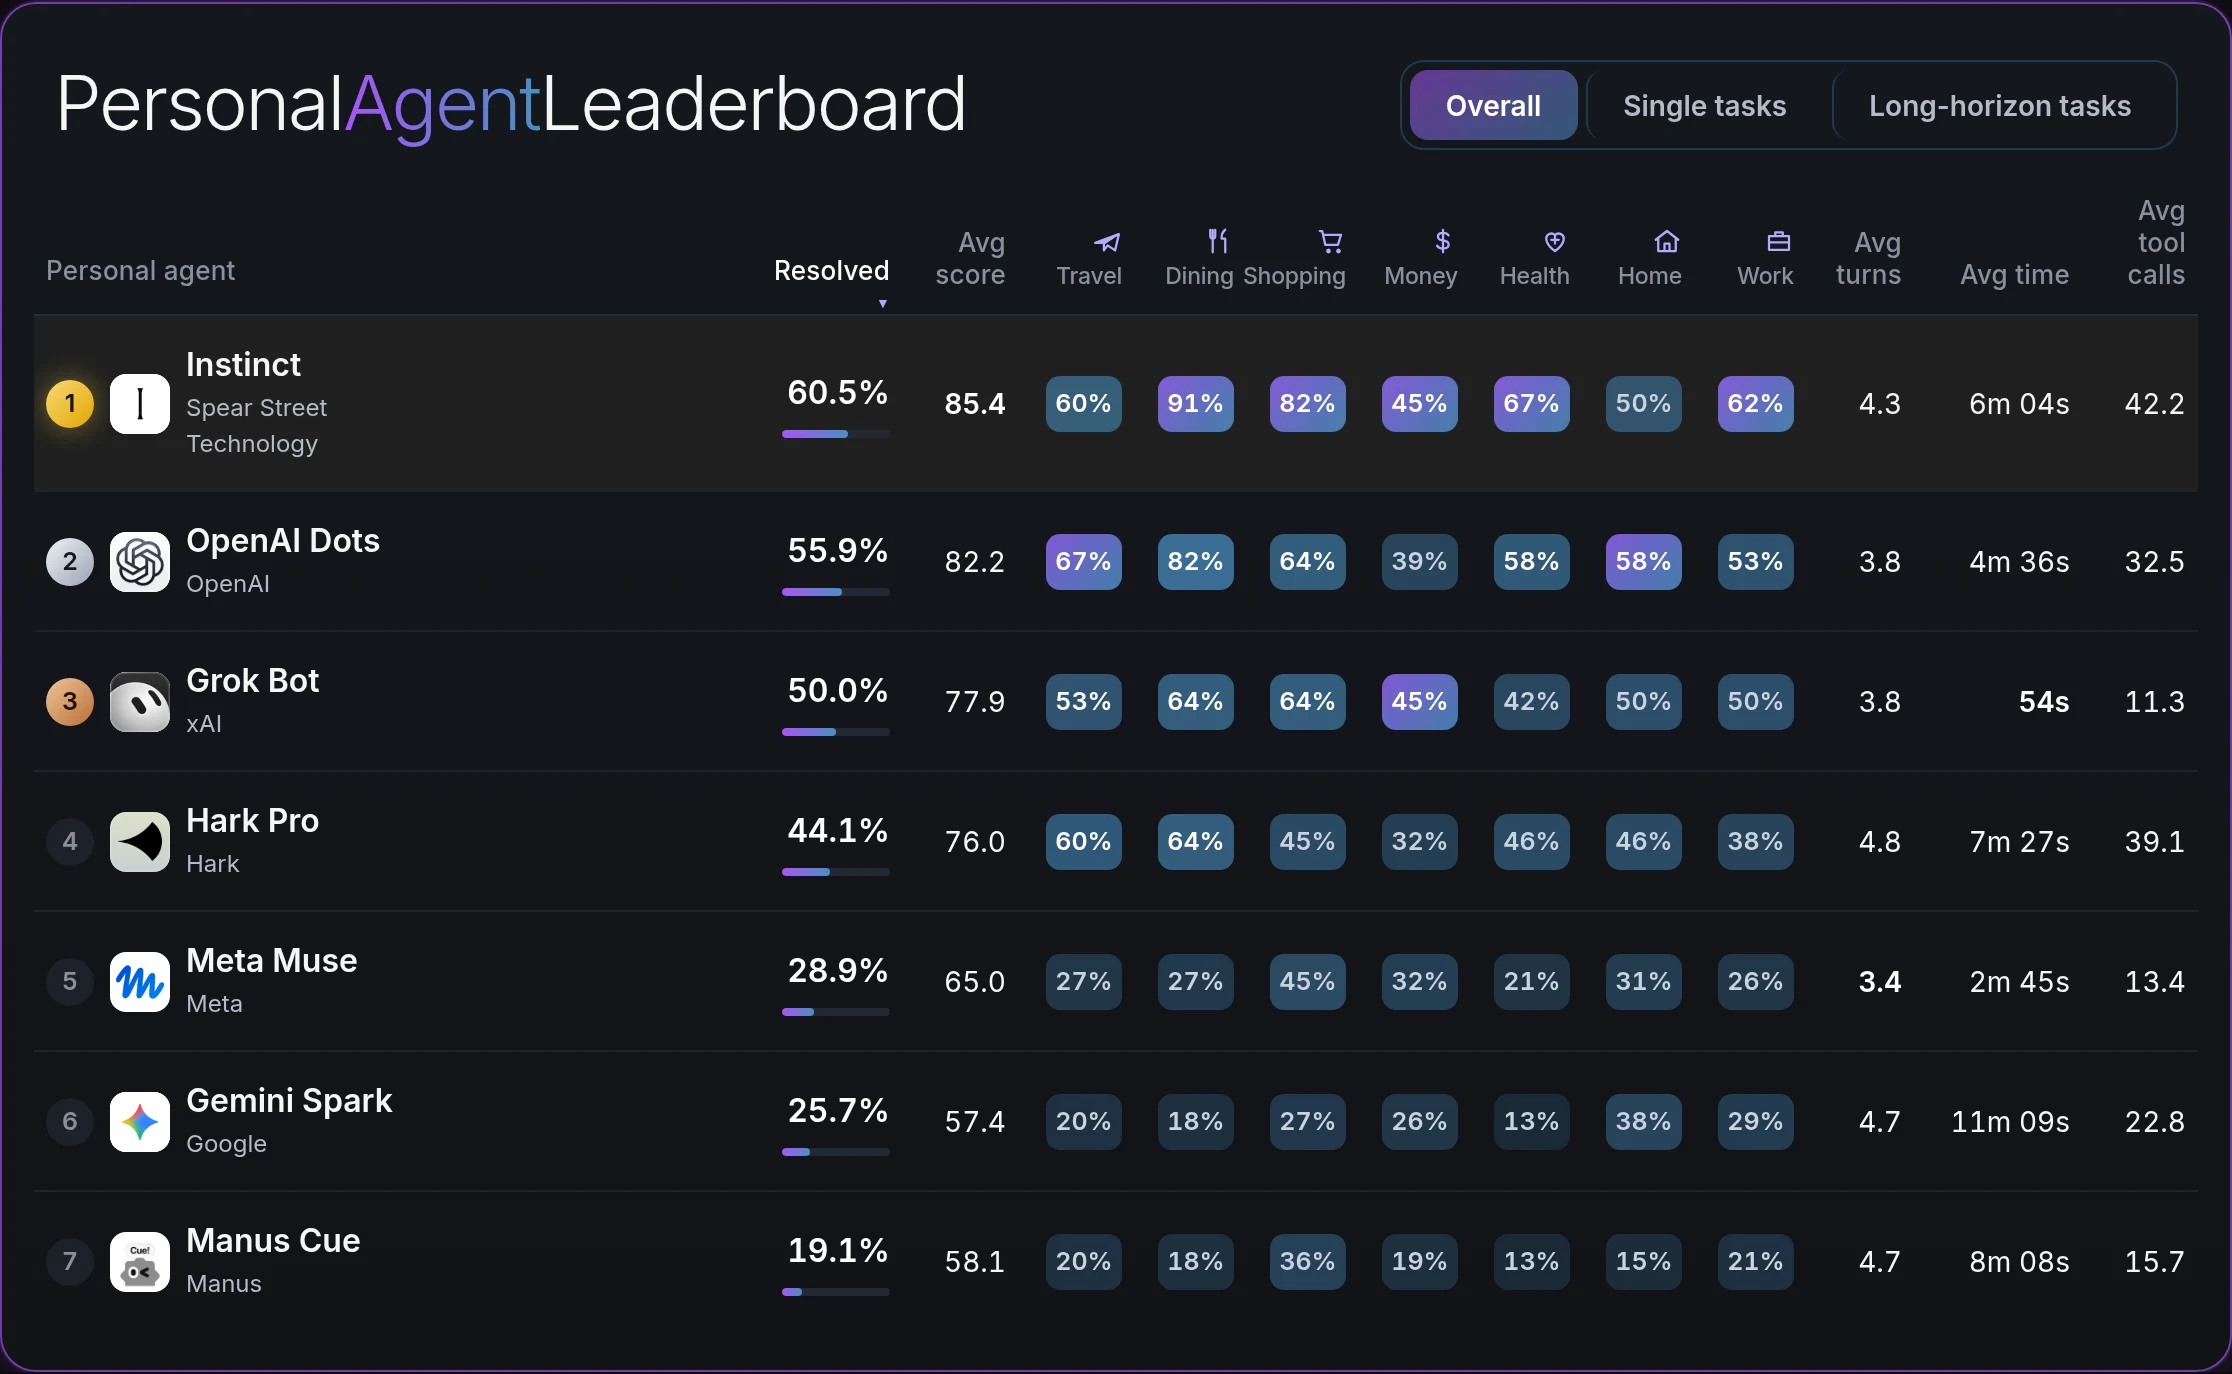Click Grok Bot's 54s average time

[x=2044, y=702]
